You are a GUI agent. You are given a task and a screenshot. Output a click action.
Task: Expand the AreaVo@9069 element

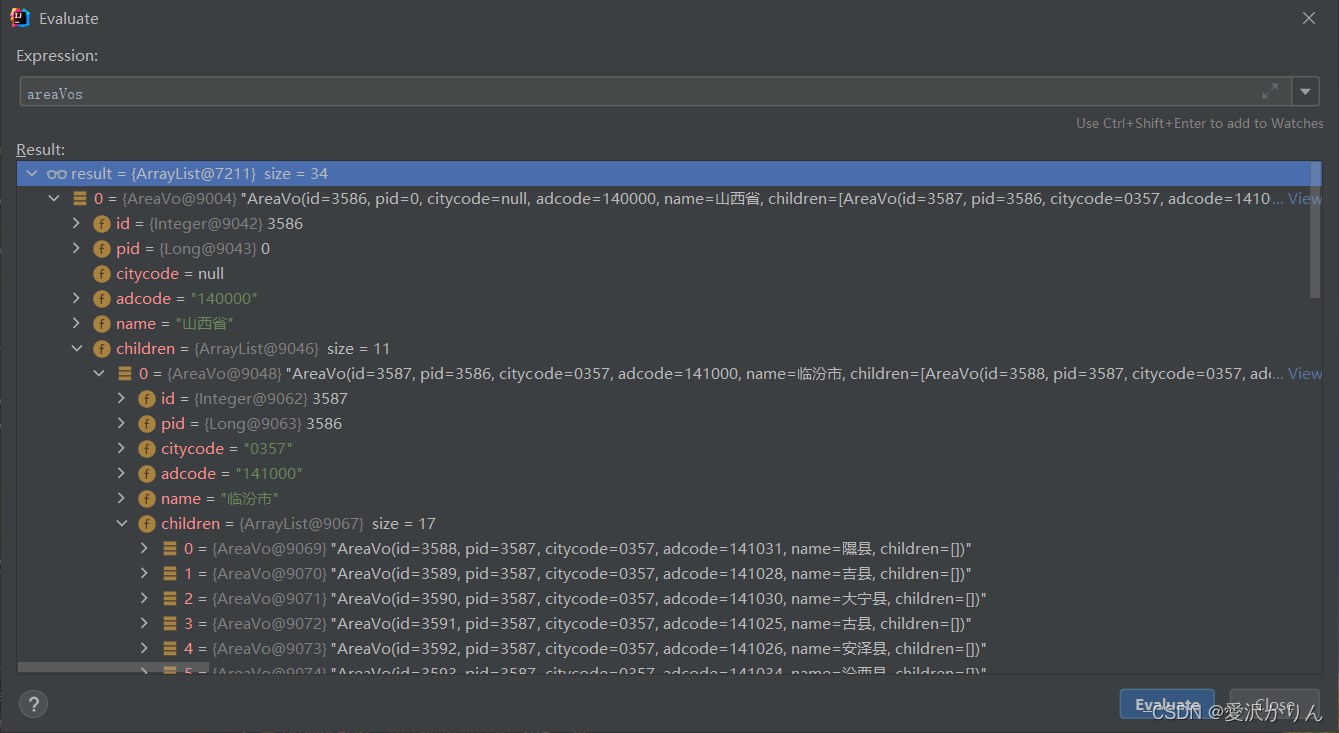point(145,549)
